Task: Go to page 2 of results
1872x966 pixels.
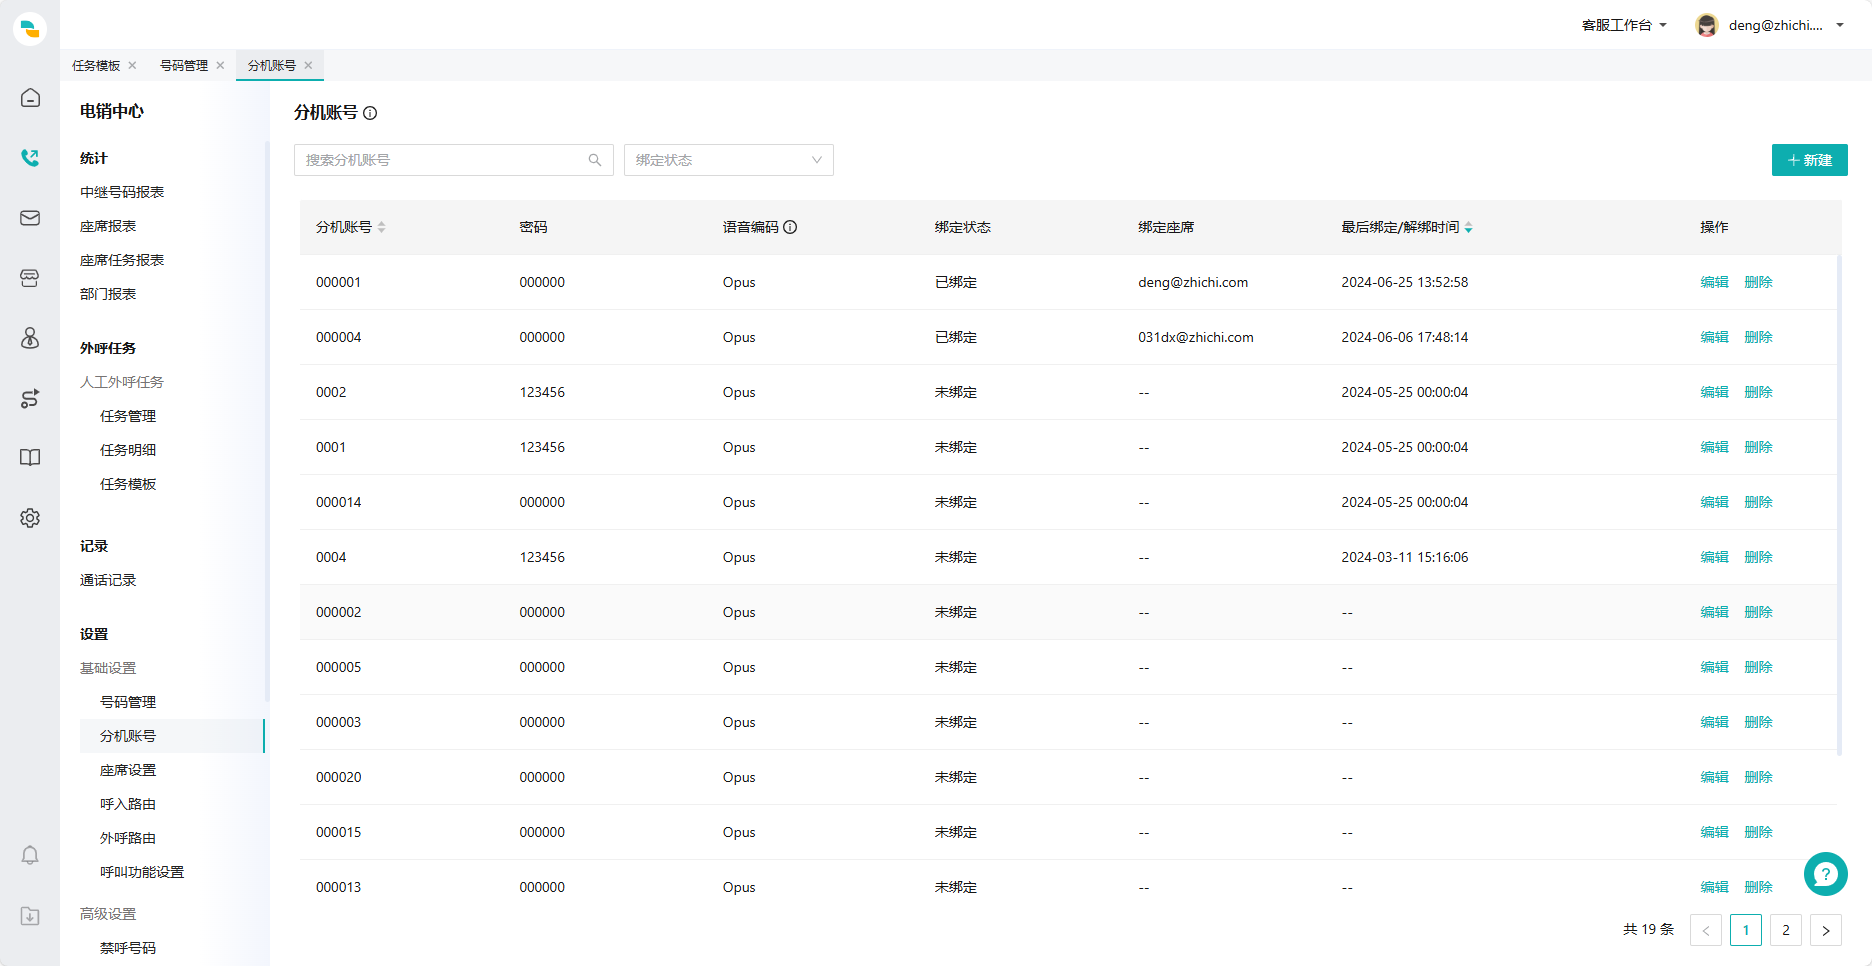Action: (1786, 930)
